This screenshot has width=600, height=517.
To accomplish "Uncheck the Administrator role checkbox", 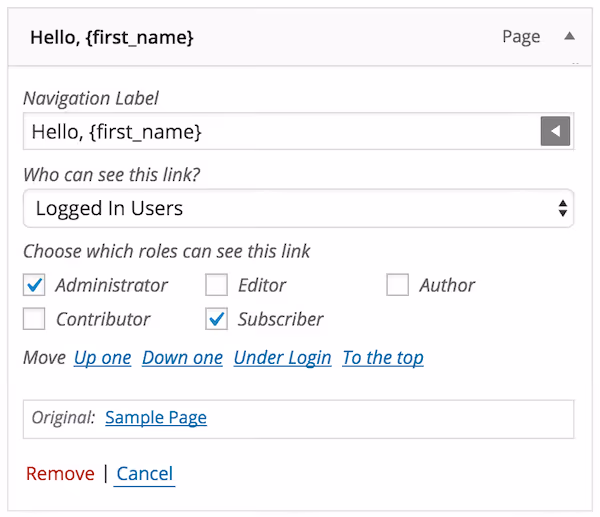I will click(x=34, y=285).
